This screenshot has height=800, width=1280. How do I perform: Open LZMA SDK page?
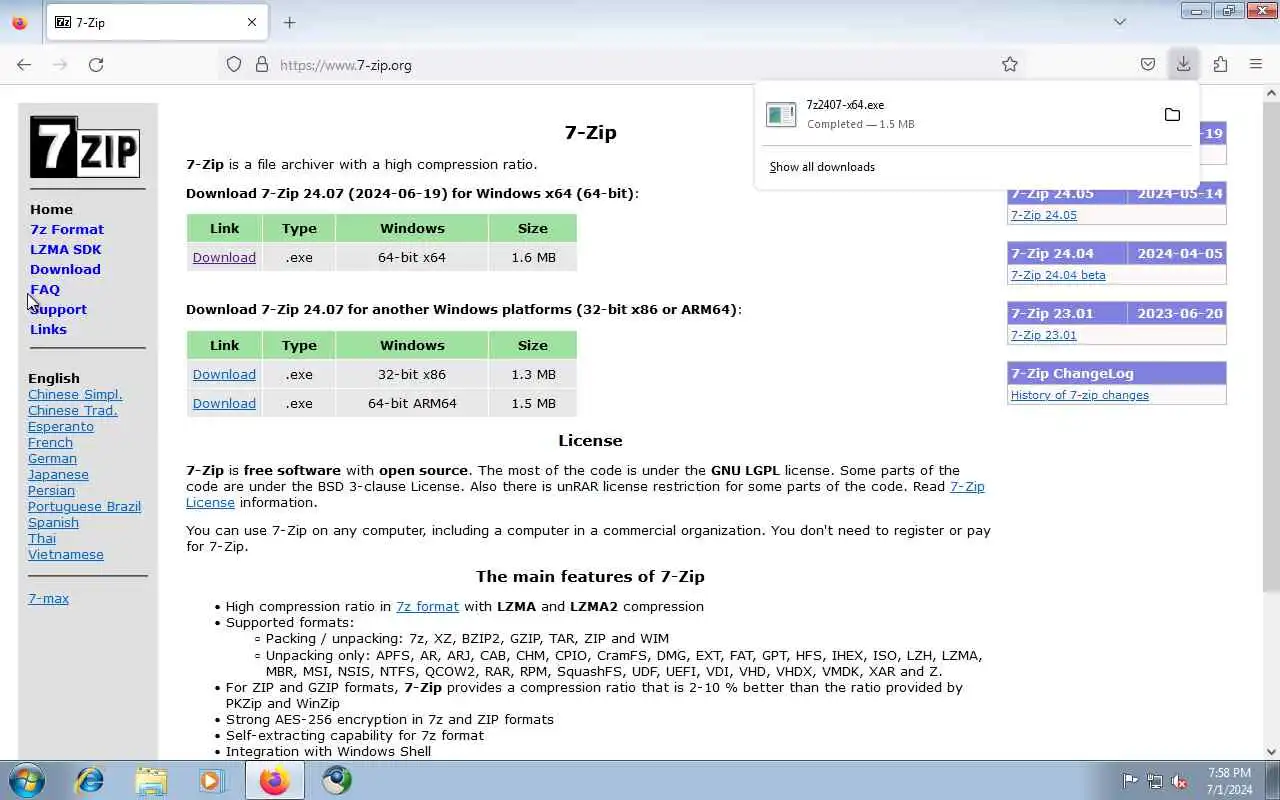(66, 250)
